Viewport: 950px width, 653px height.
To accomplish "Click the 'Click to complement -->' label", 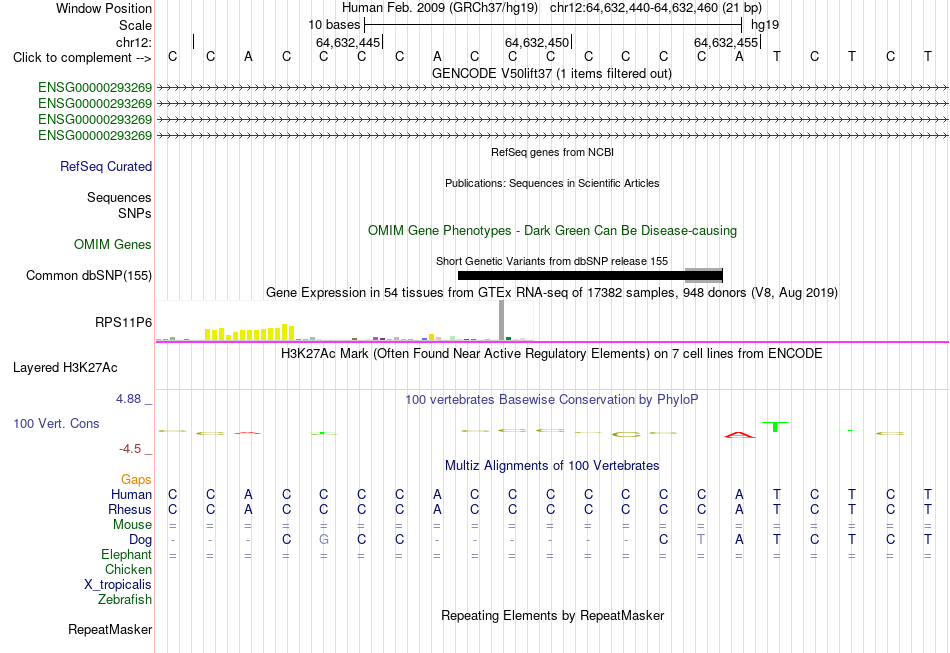I will point(82,58).
